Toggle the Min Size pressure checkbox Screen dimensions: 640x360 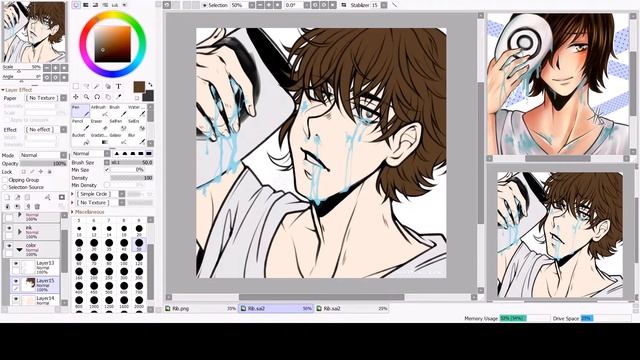pyautogui.click(x=107, y=170)
